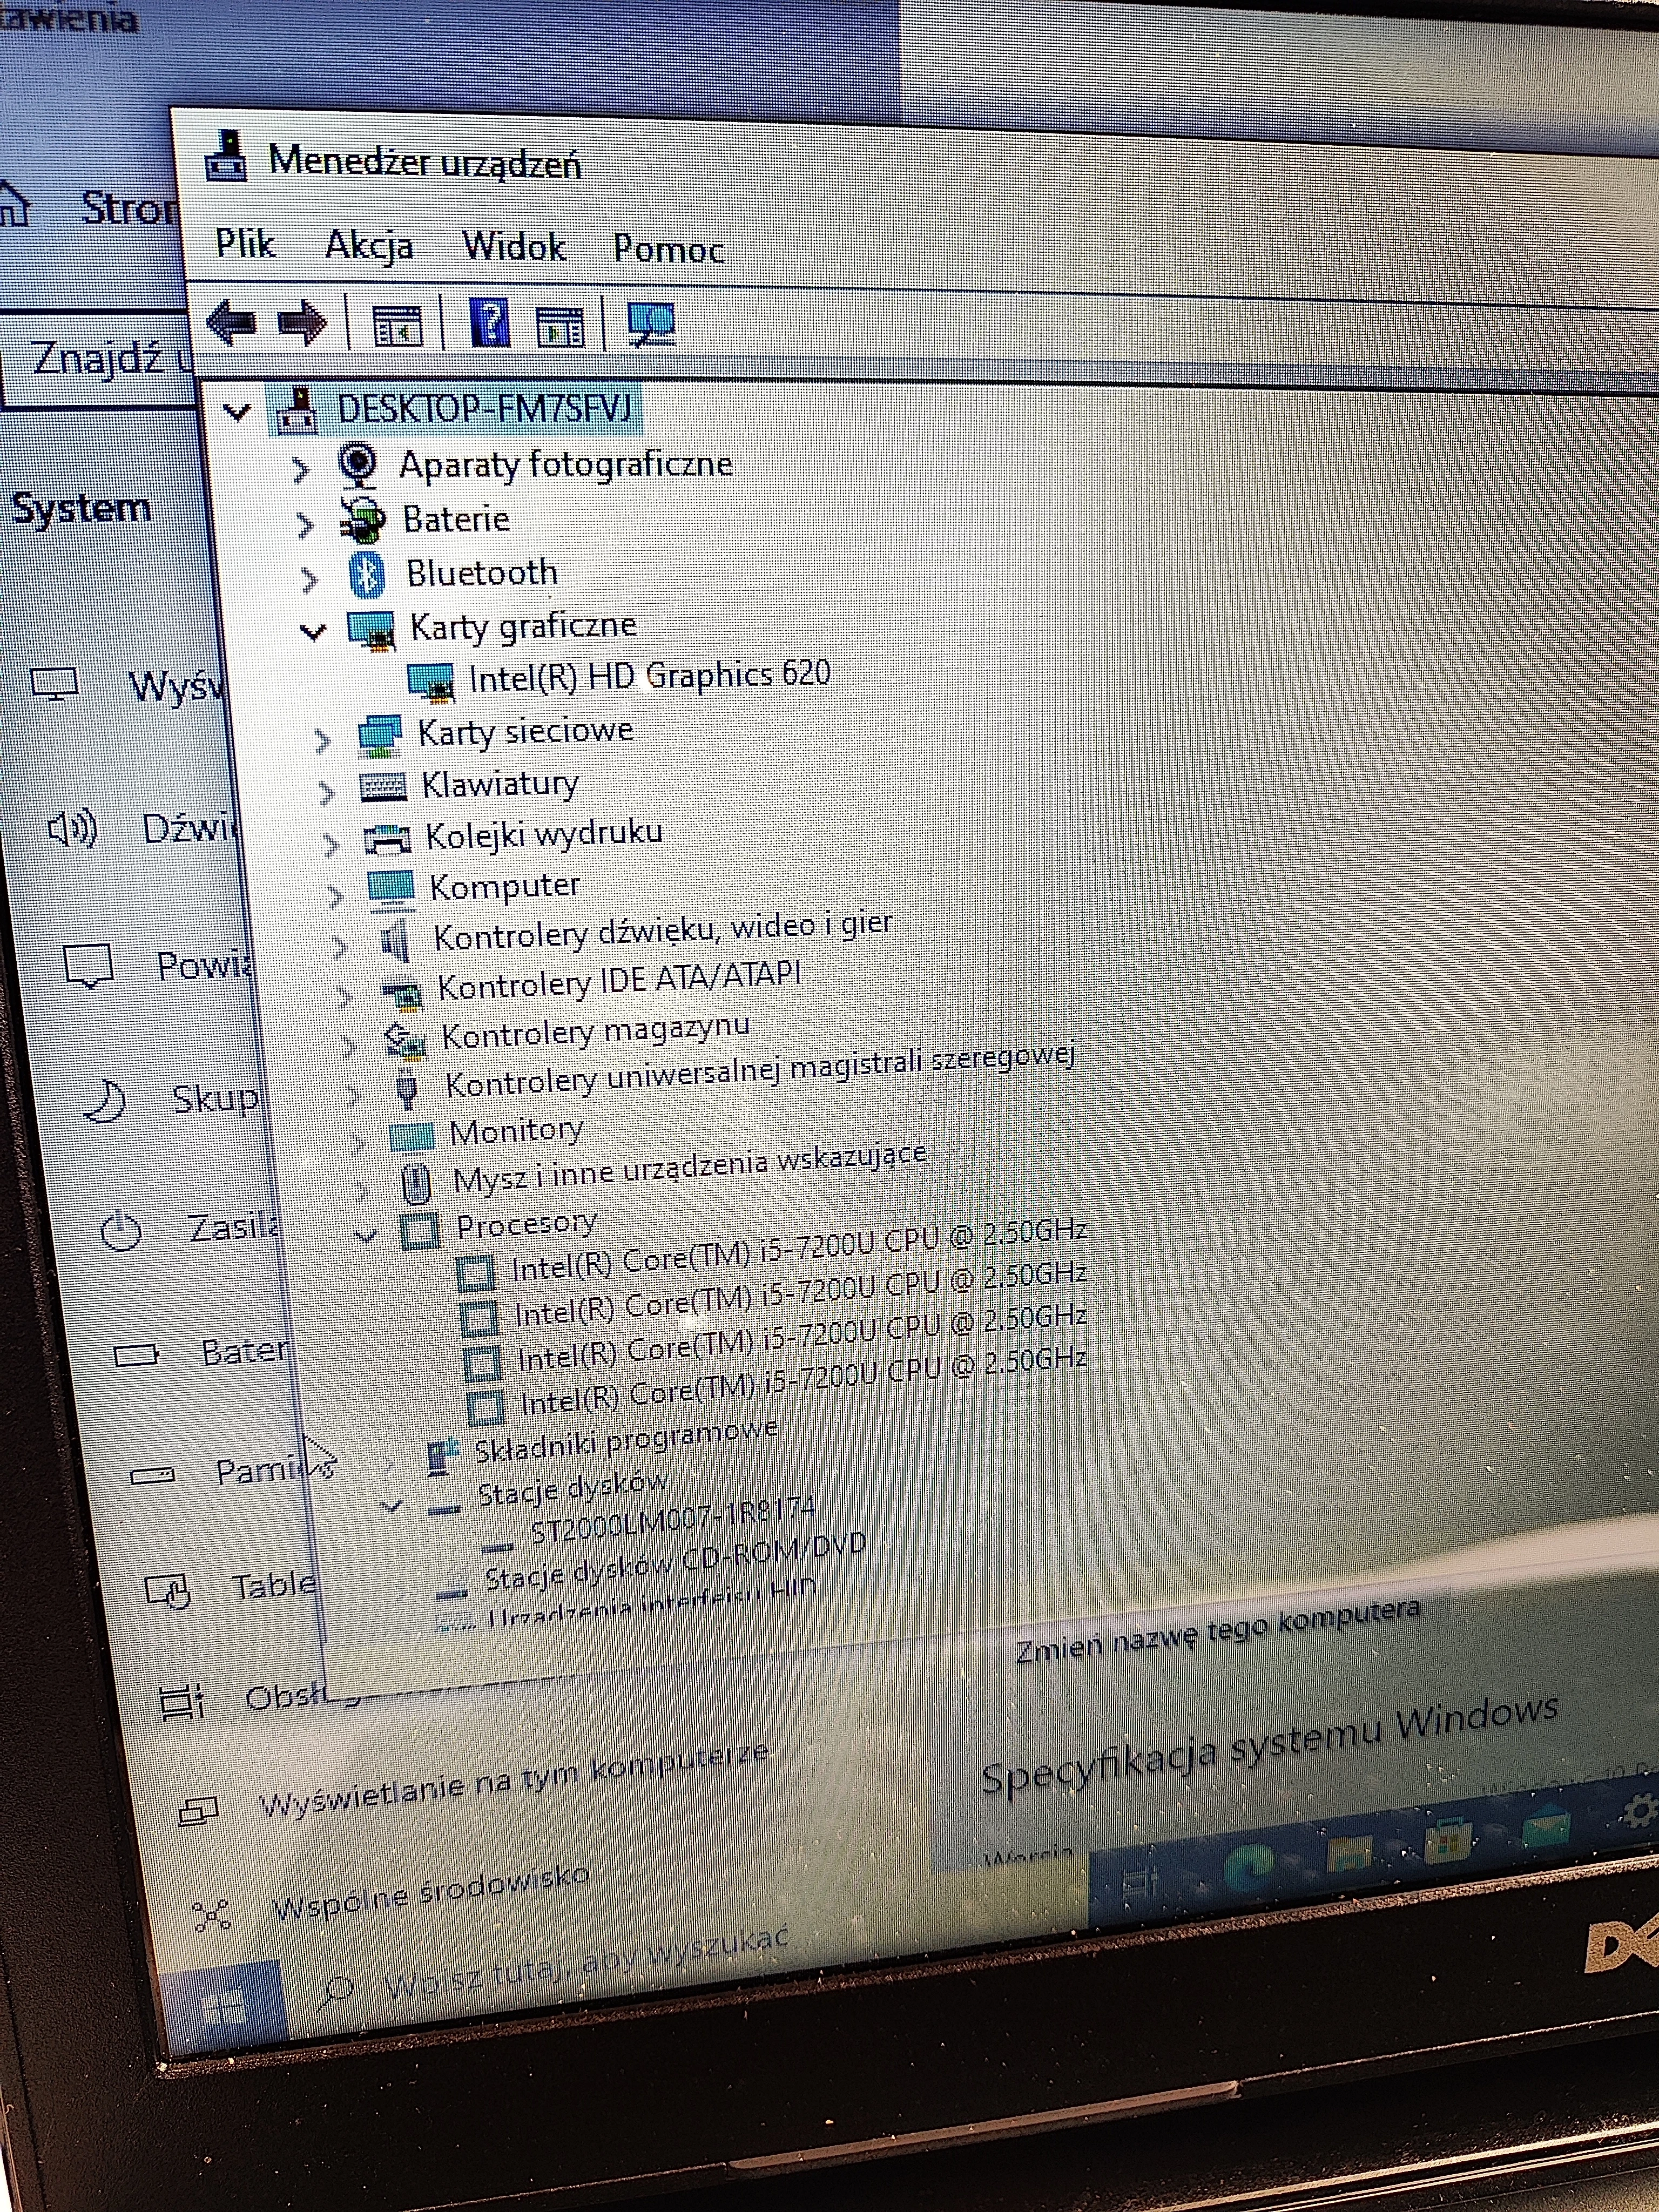Click the home icon in the Settings window
The image size is (1659, 2212).
pyautogui.click(x=12, y=205)
